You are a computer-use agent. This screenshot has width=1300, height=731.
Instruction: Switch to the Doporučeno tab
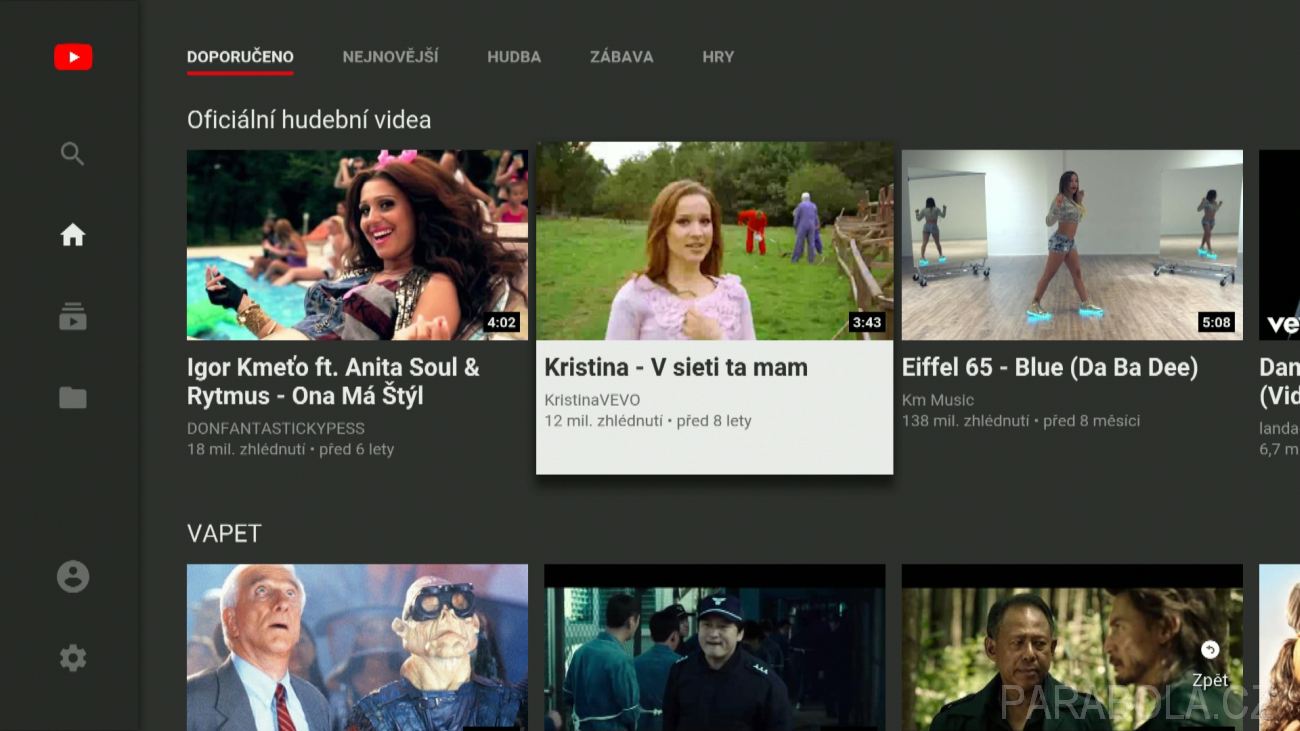[x=240, y=57]
